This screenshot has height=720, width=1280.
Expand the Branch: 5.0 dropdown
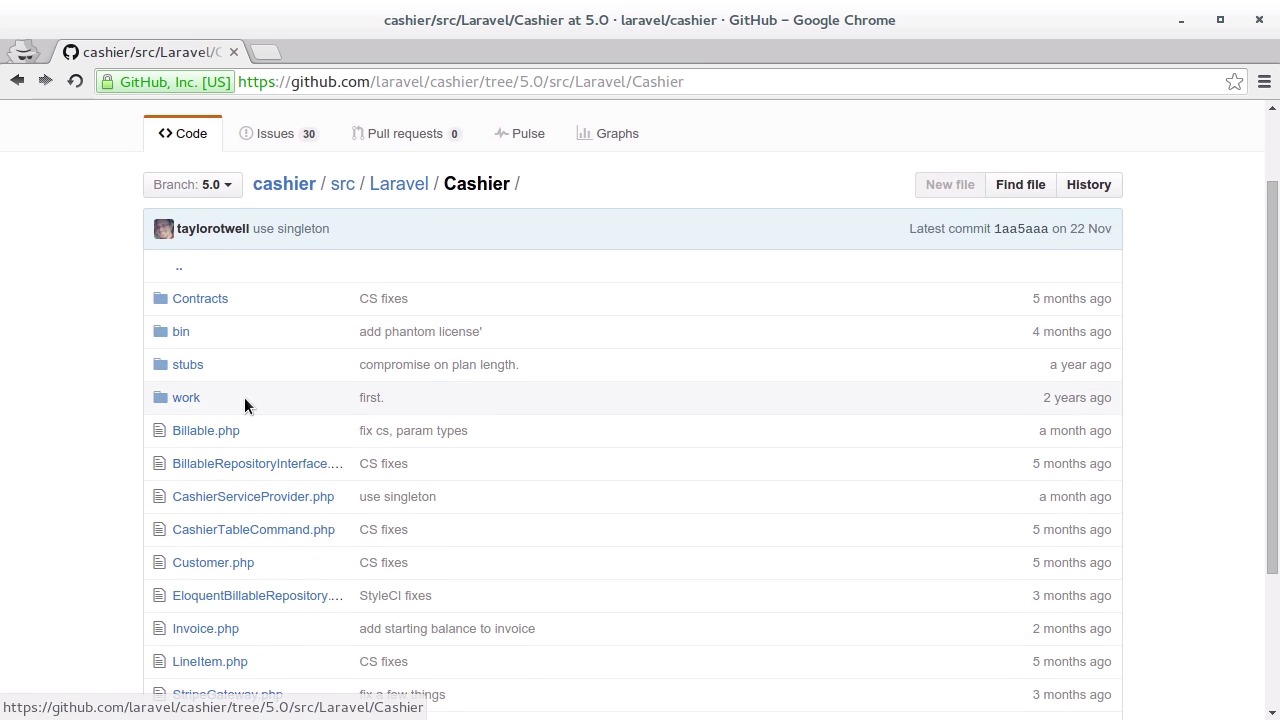tap(192, 184)
